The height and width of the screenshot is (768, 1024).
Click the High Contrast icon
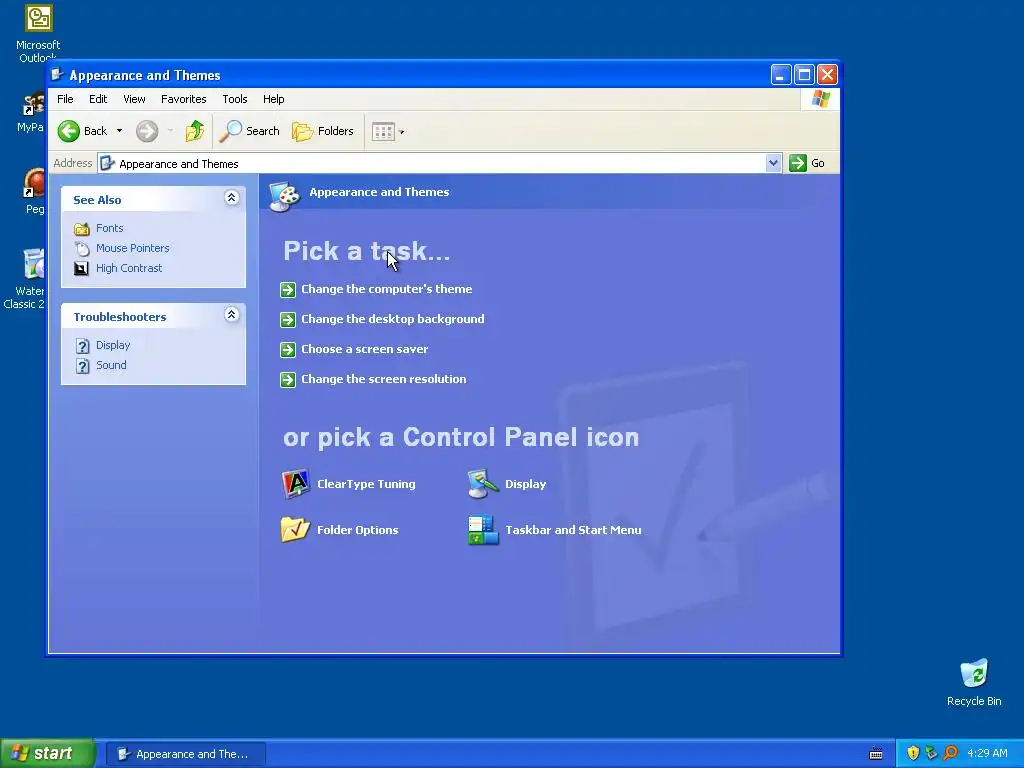coord(82,268)
